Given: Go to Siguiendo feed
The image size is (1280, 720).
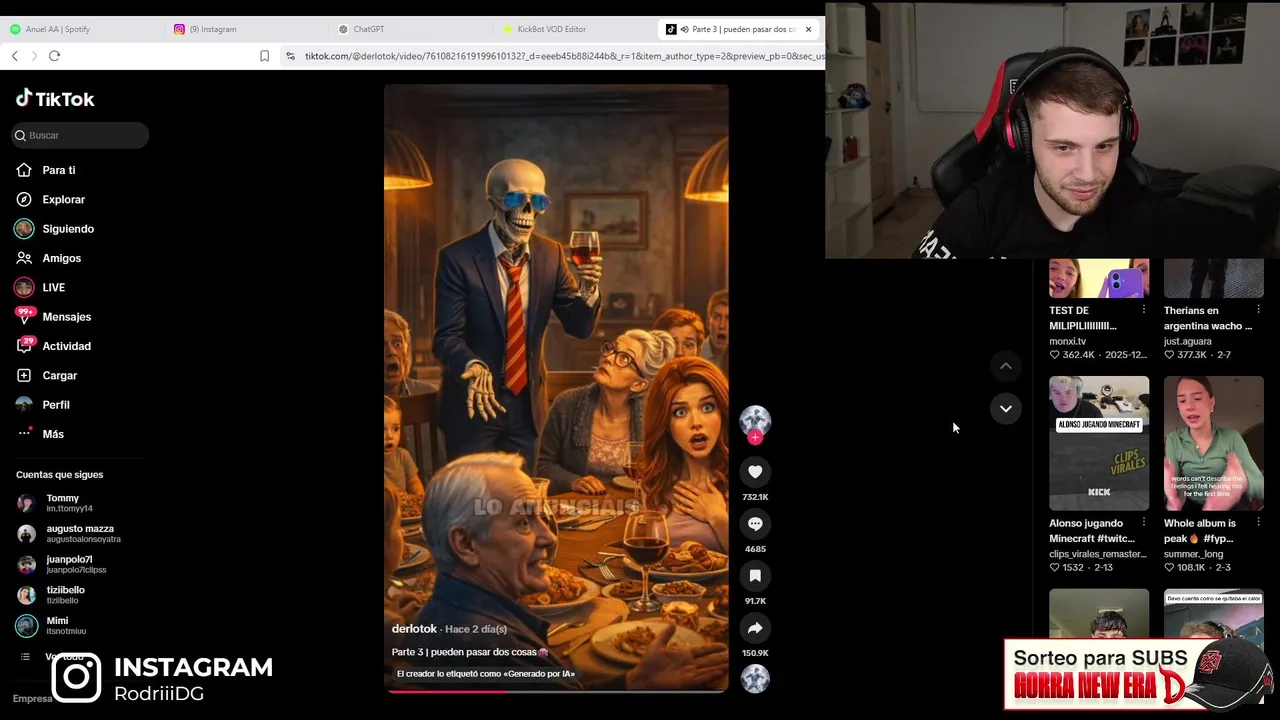Looking at the screenshot, I should 68,229.
